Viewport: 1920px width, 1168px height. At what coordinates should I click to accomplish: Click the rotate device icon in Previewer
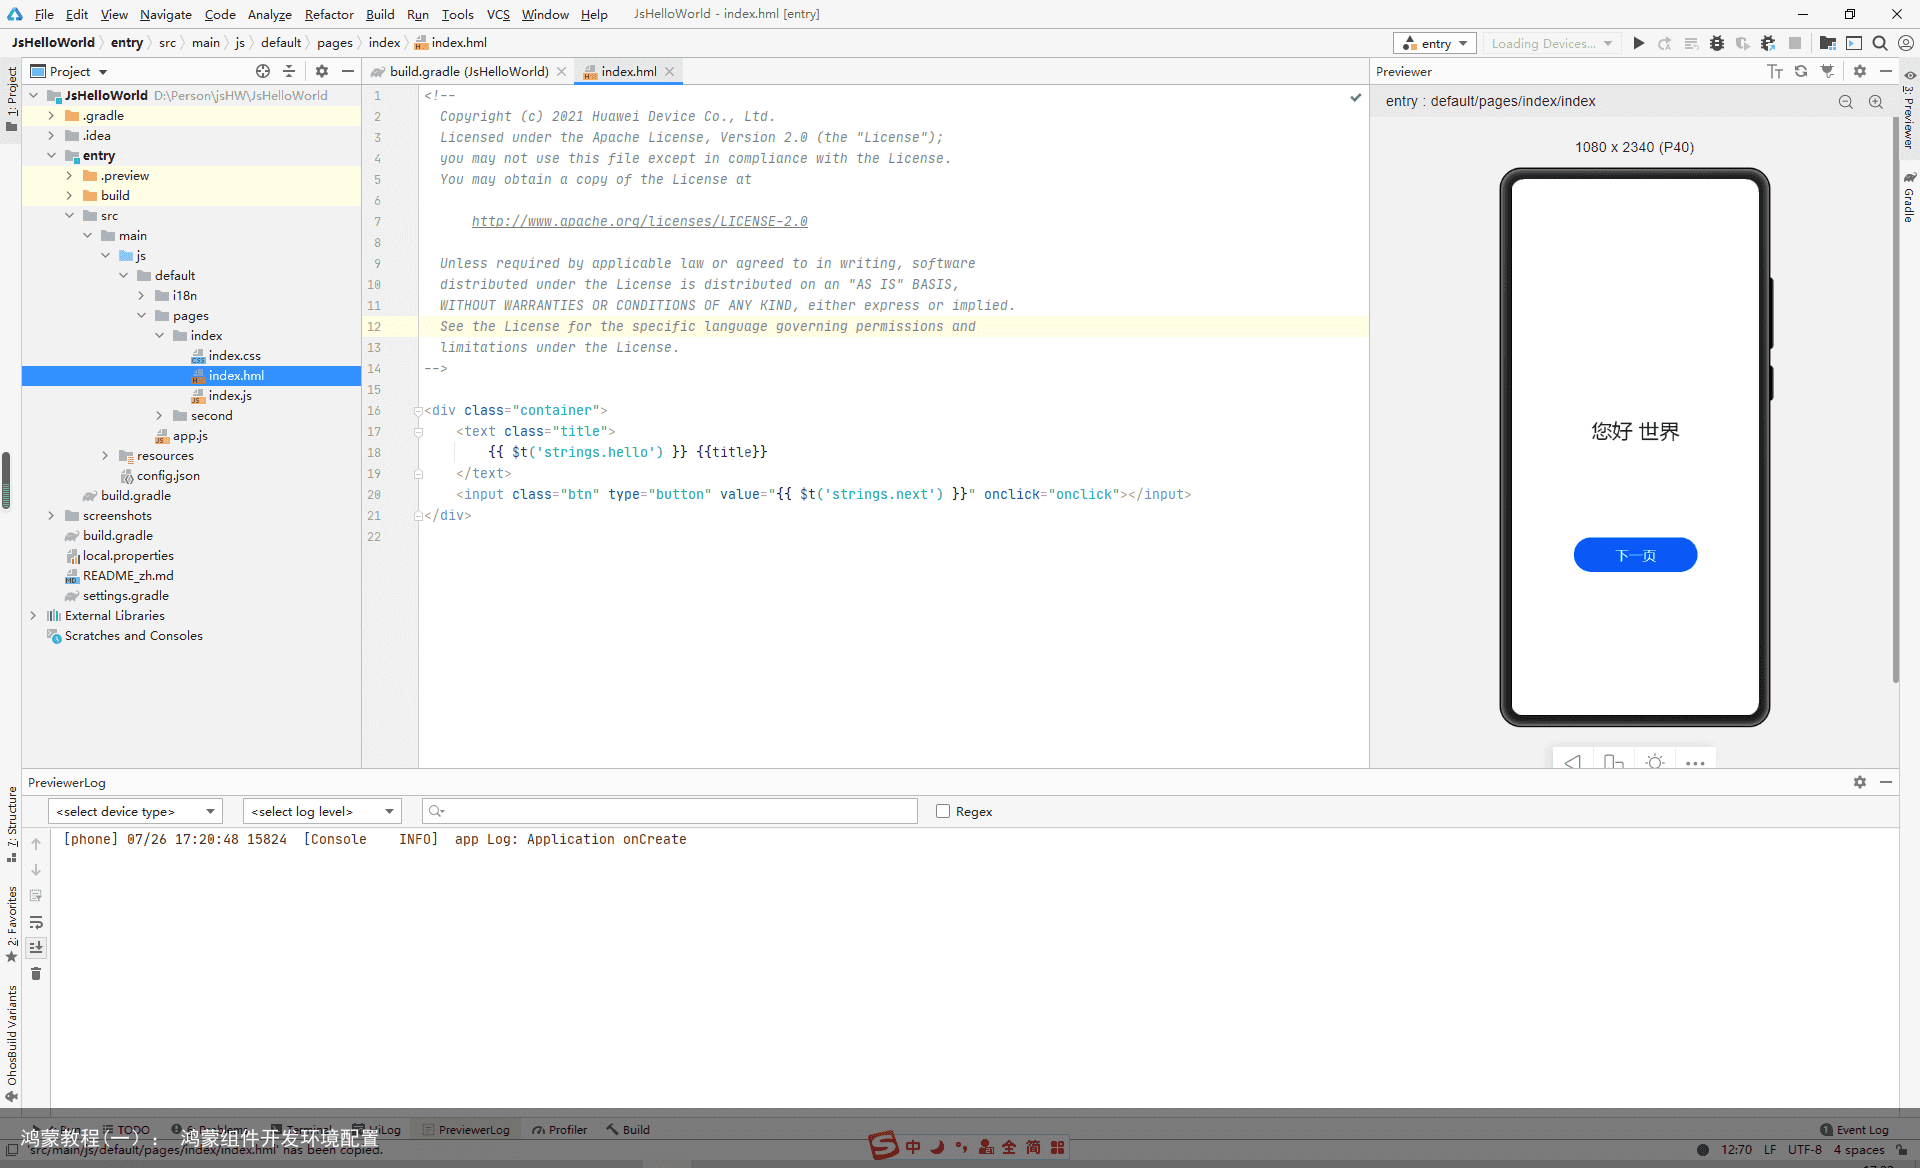coord(1614,761)
